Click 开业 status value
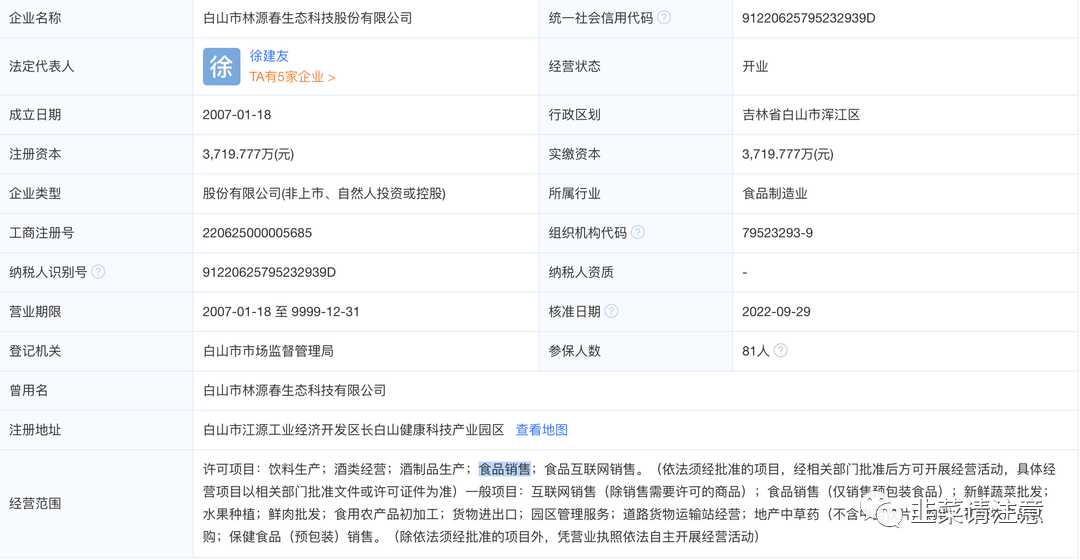Image resolution: width=1080 pixels, height=560 pixels. [755, 67]
